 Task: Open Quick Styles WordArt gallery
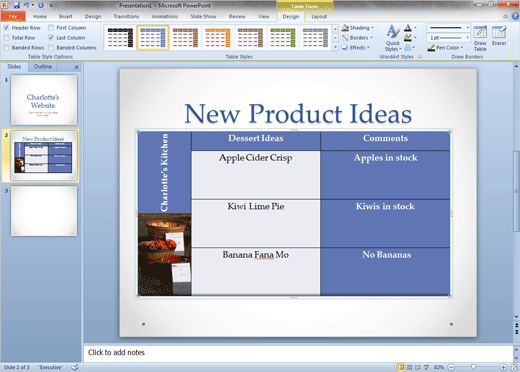(x=393, y=38)
